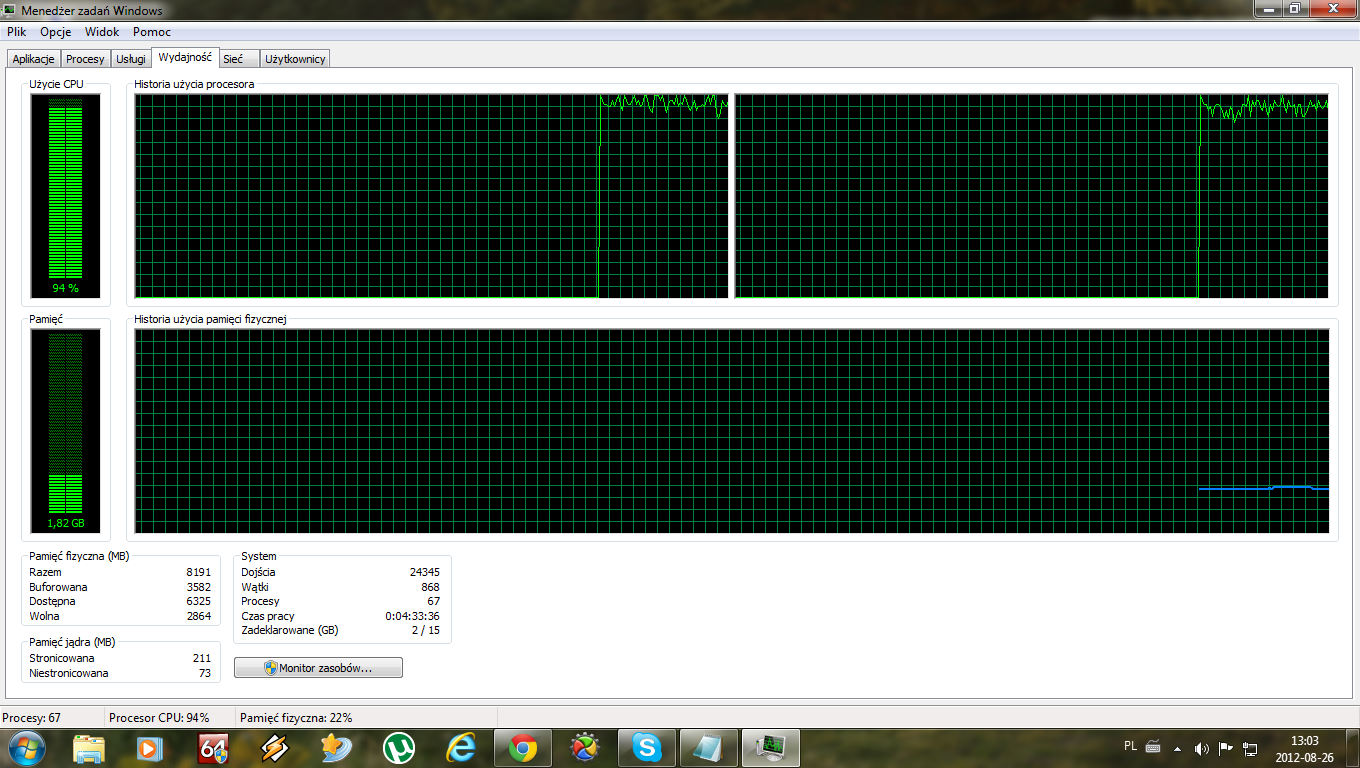
Task: Switch to the Użytkownicy tab
Action: (295, 59)
